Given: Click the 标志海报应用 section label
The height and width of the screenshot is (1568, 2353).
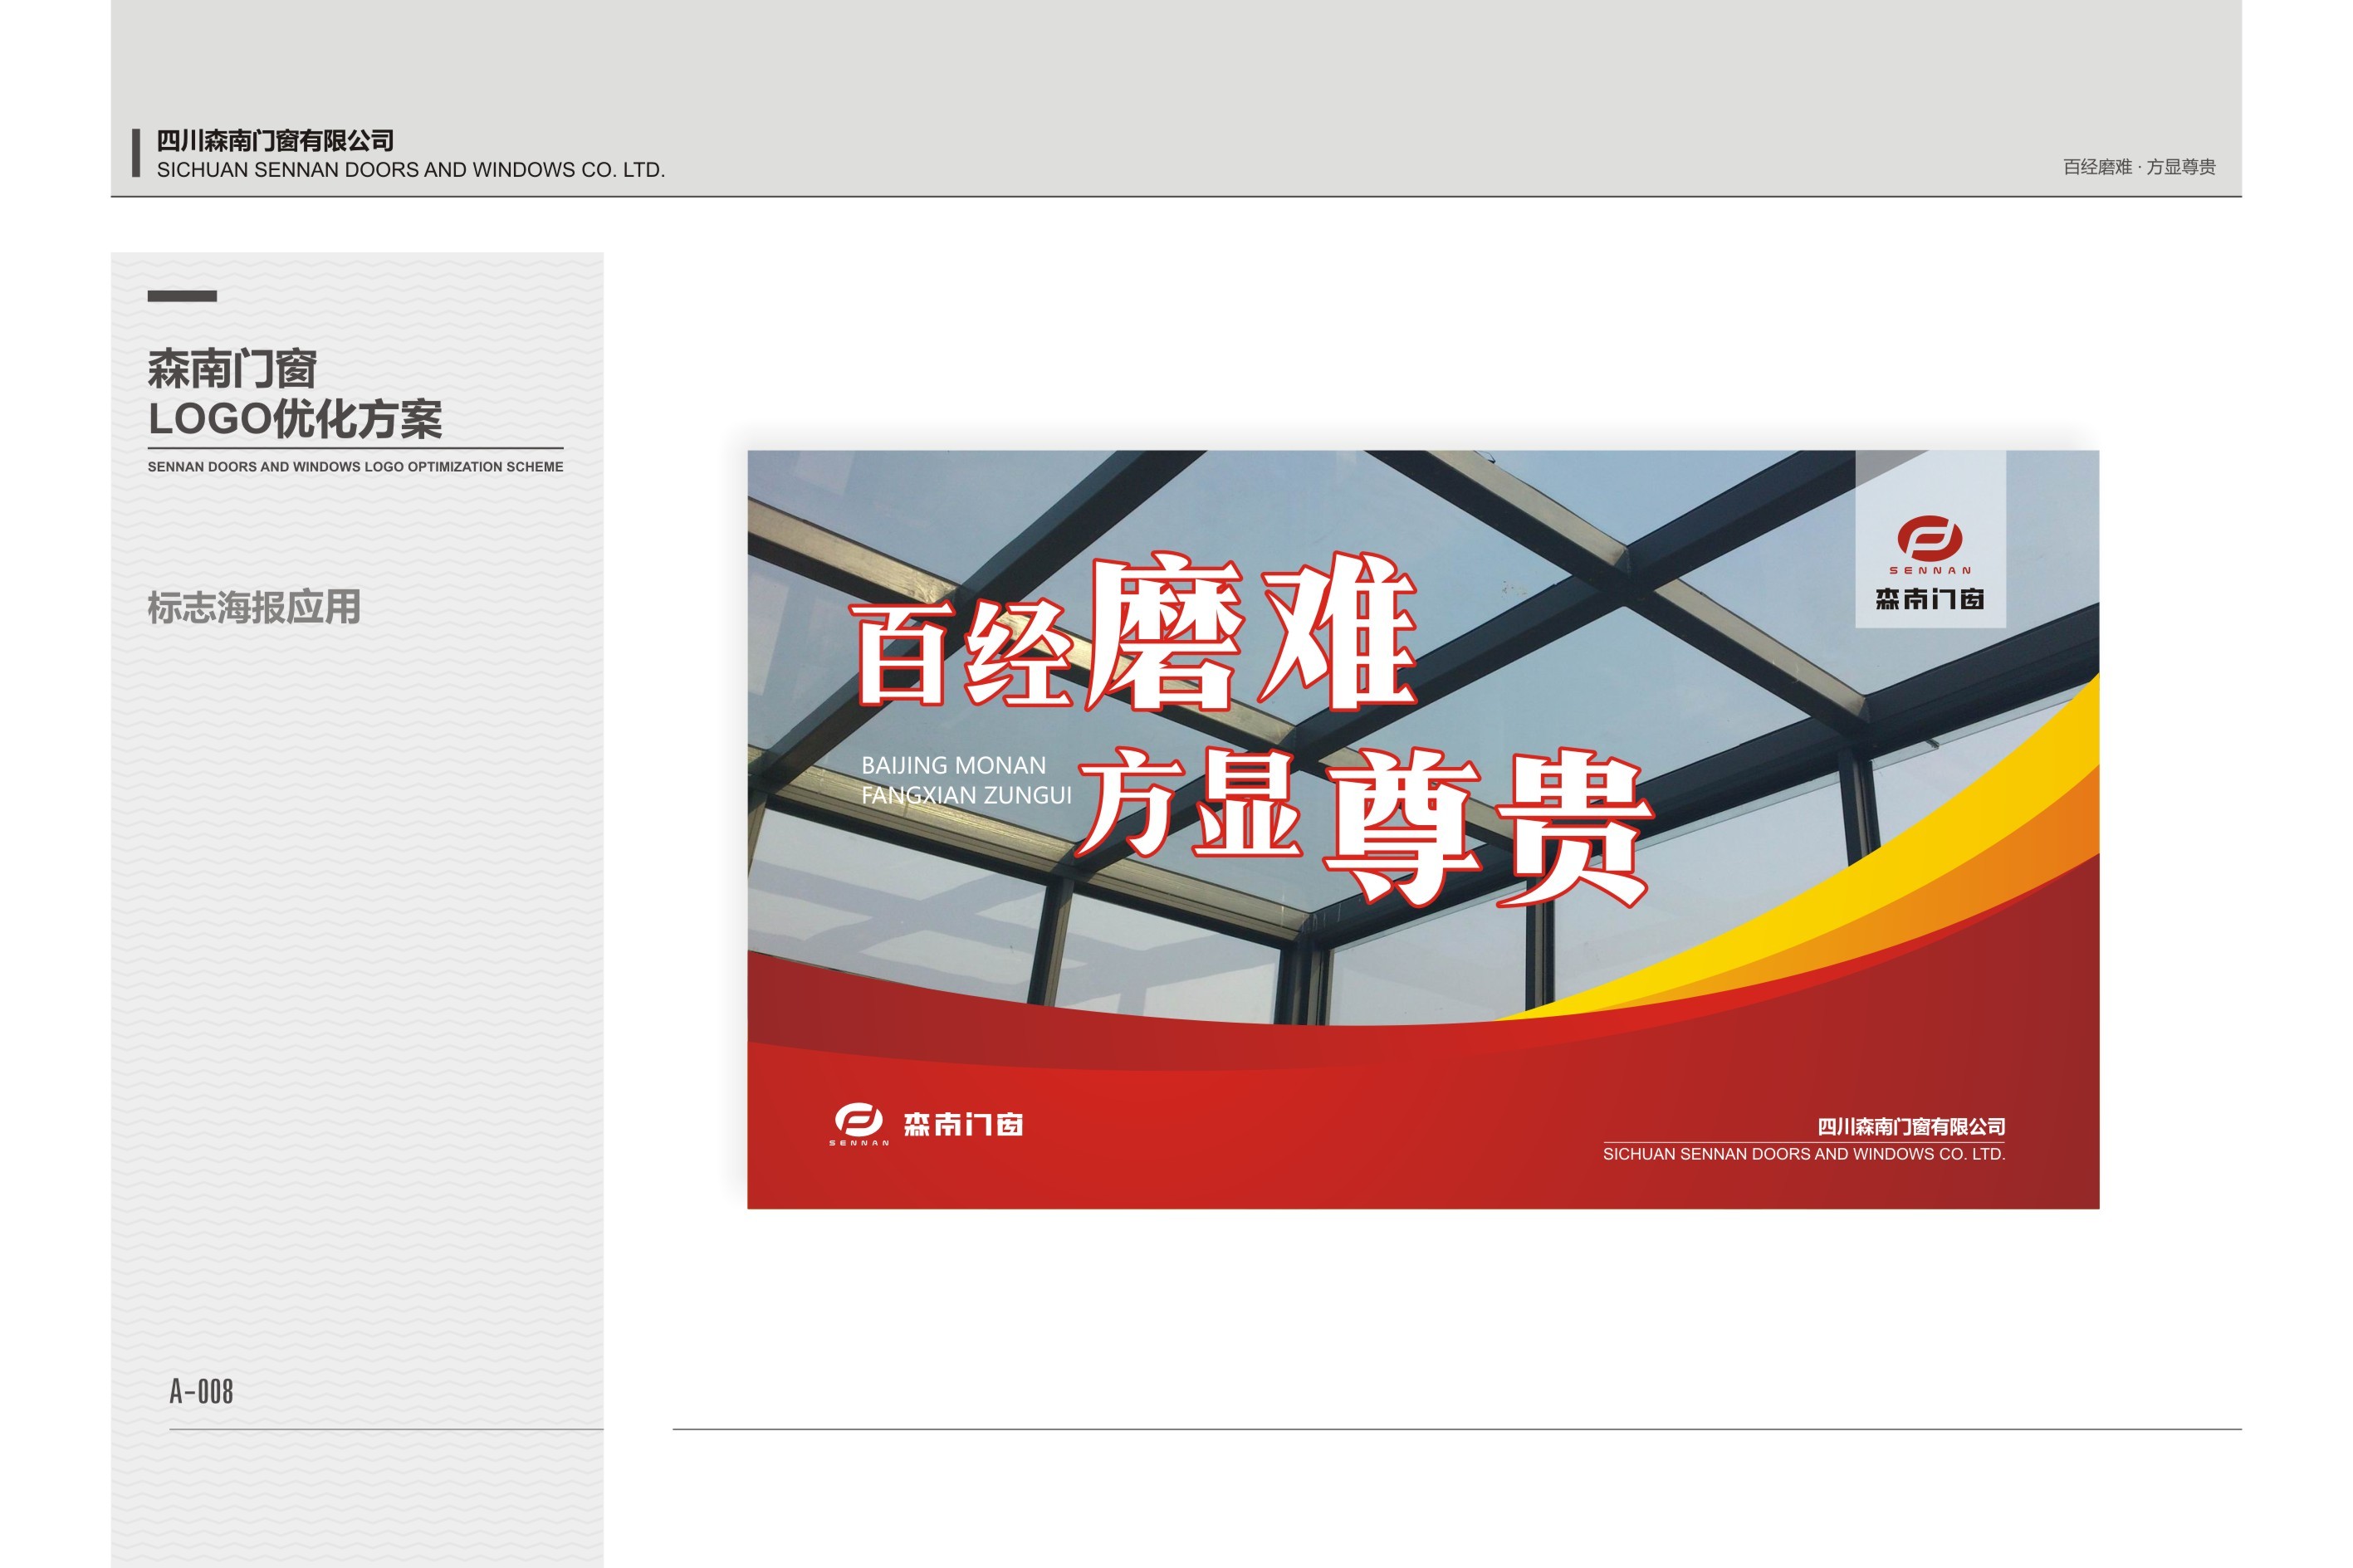Looking at the screenshot, I should [x=254, y=607].
